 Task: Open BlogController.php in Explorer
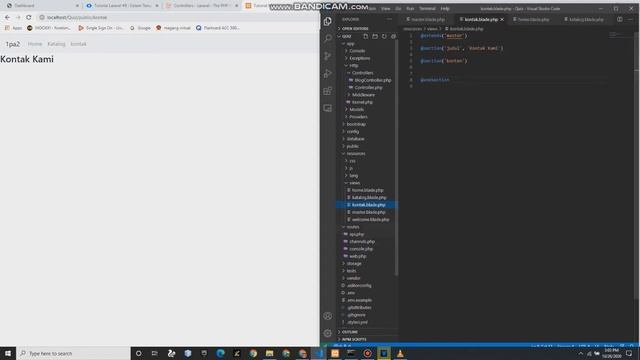pyautogui.click(x=373, y=80)
